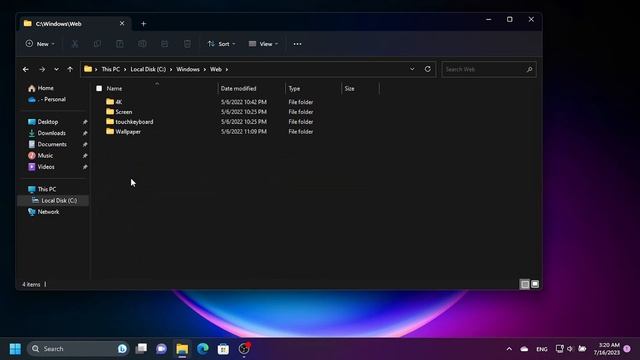The image size is (640, 360).
Task: Go up one folder level arrow
Action: coord(70,69)
